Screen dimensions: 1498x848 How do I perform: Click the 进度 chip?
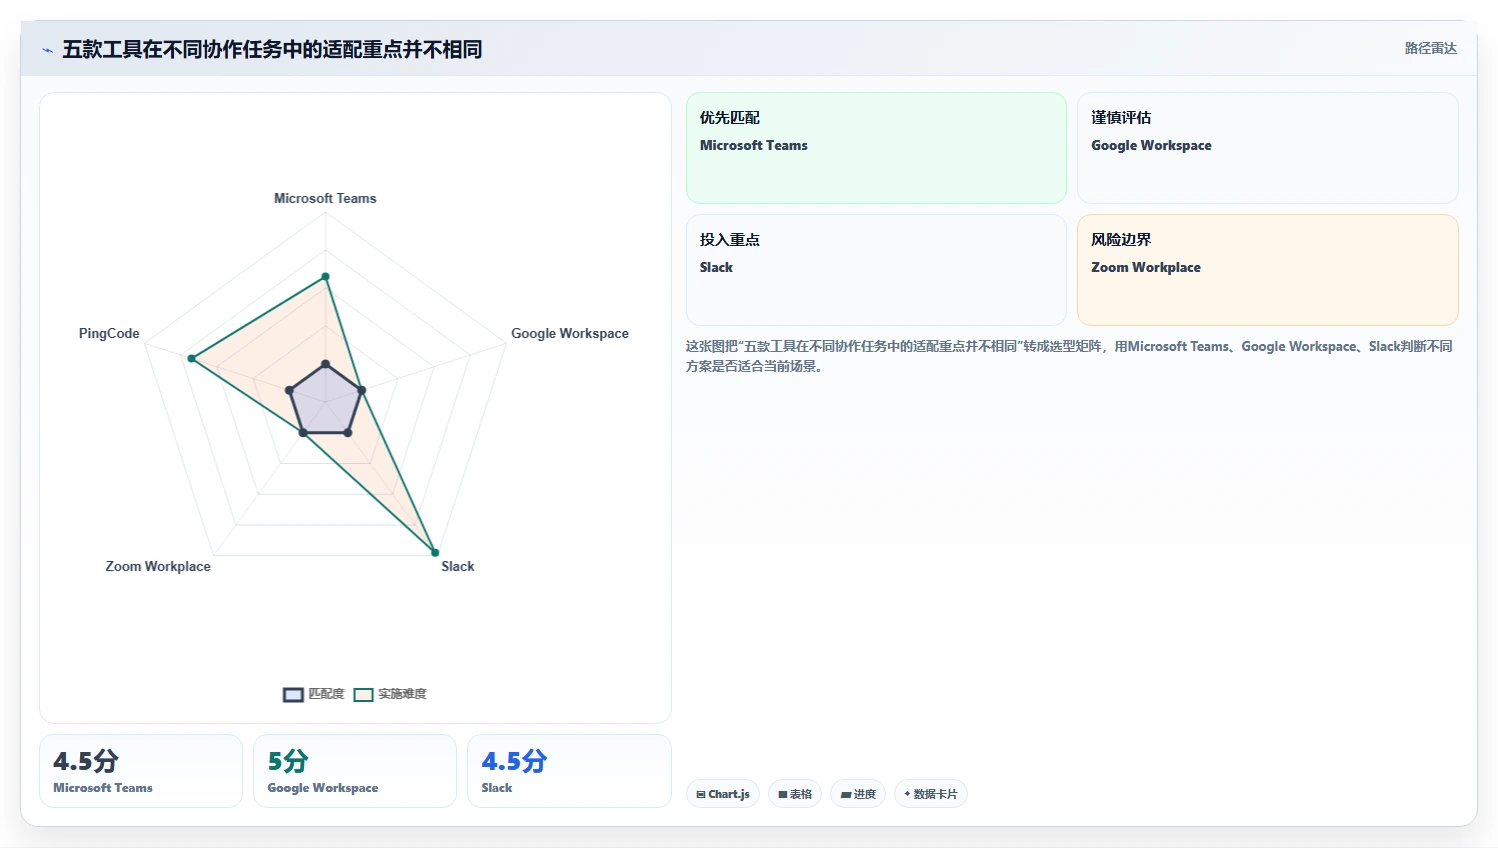click(858, 794)
